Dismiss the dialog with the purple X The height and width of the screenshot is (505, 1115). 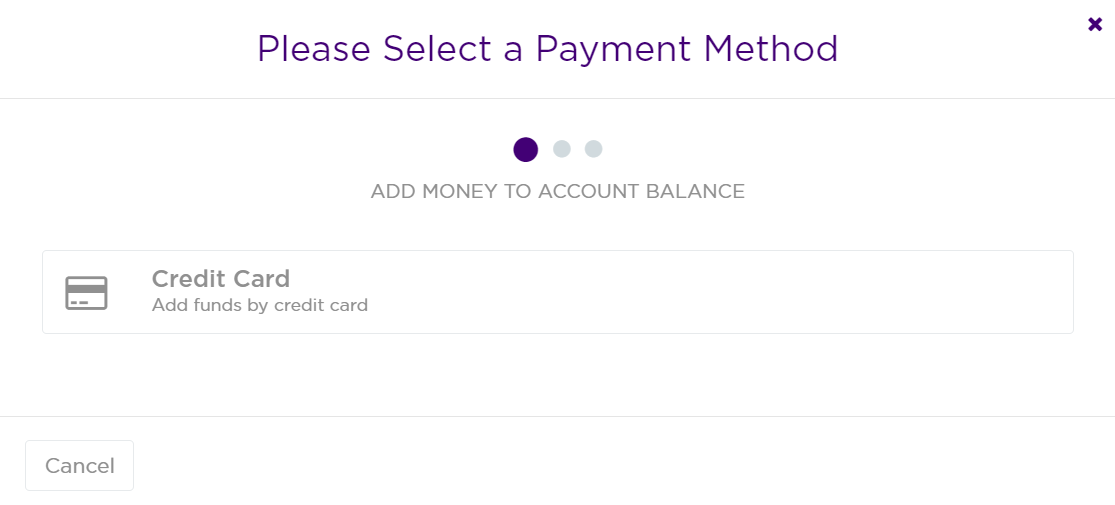click(1095, 24)
